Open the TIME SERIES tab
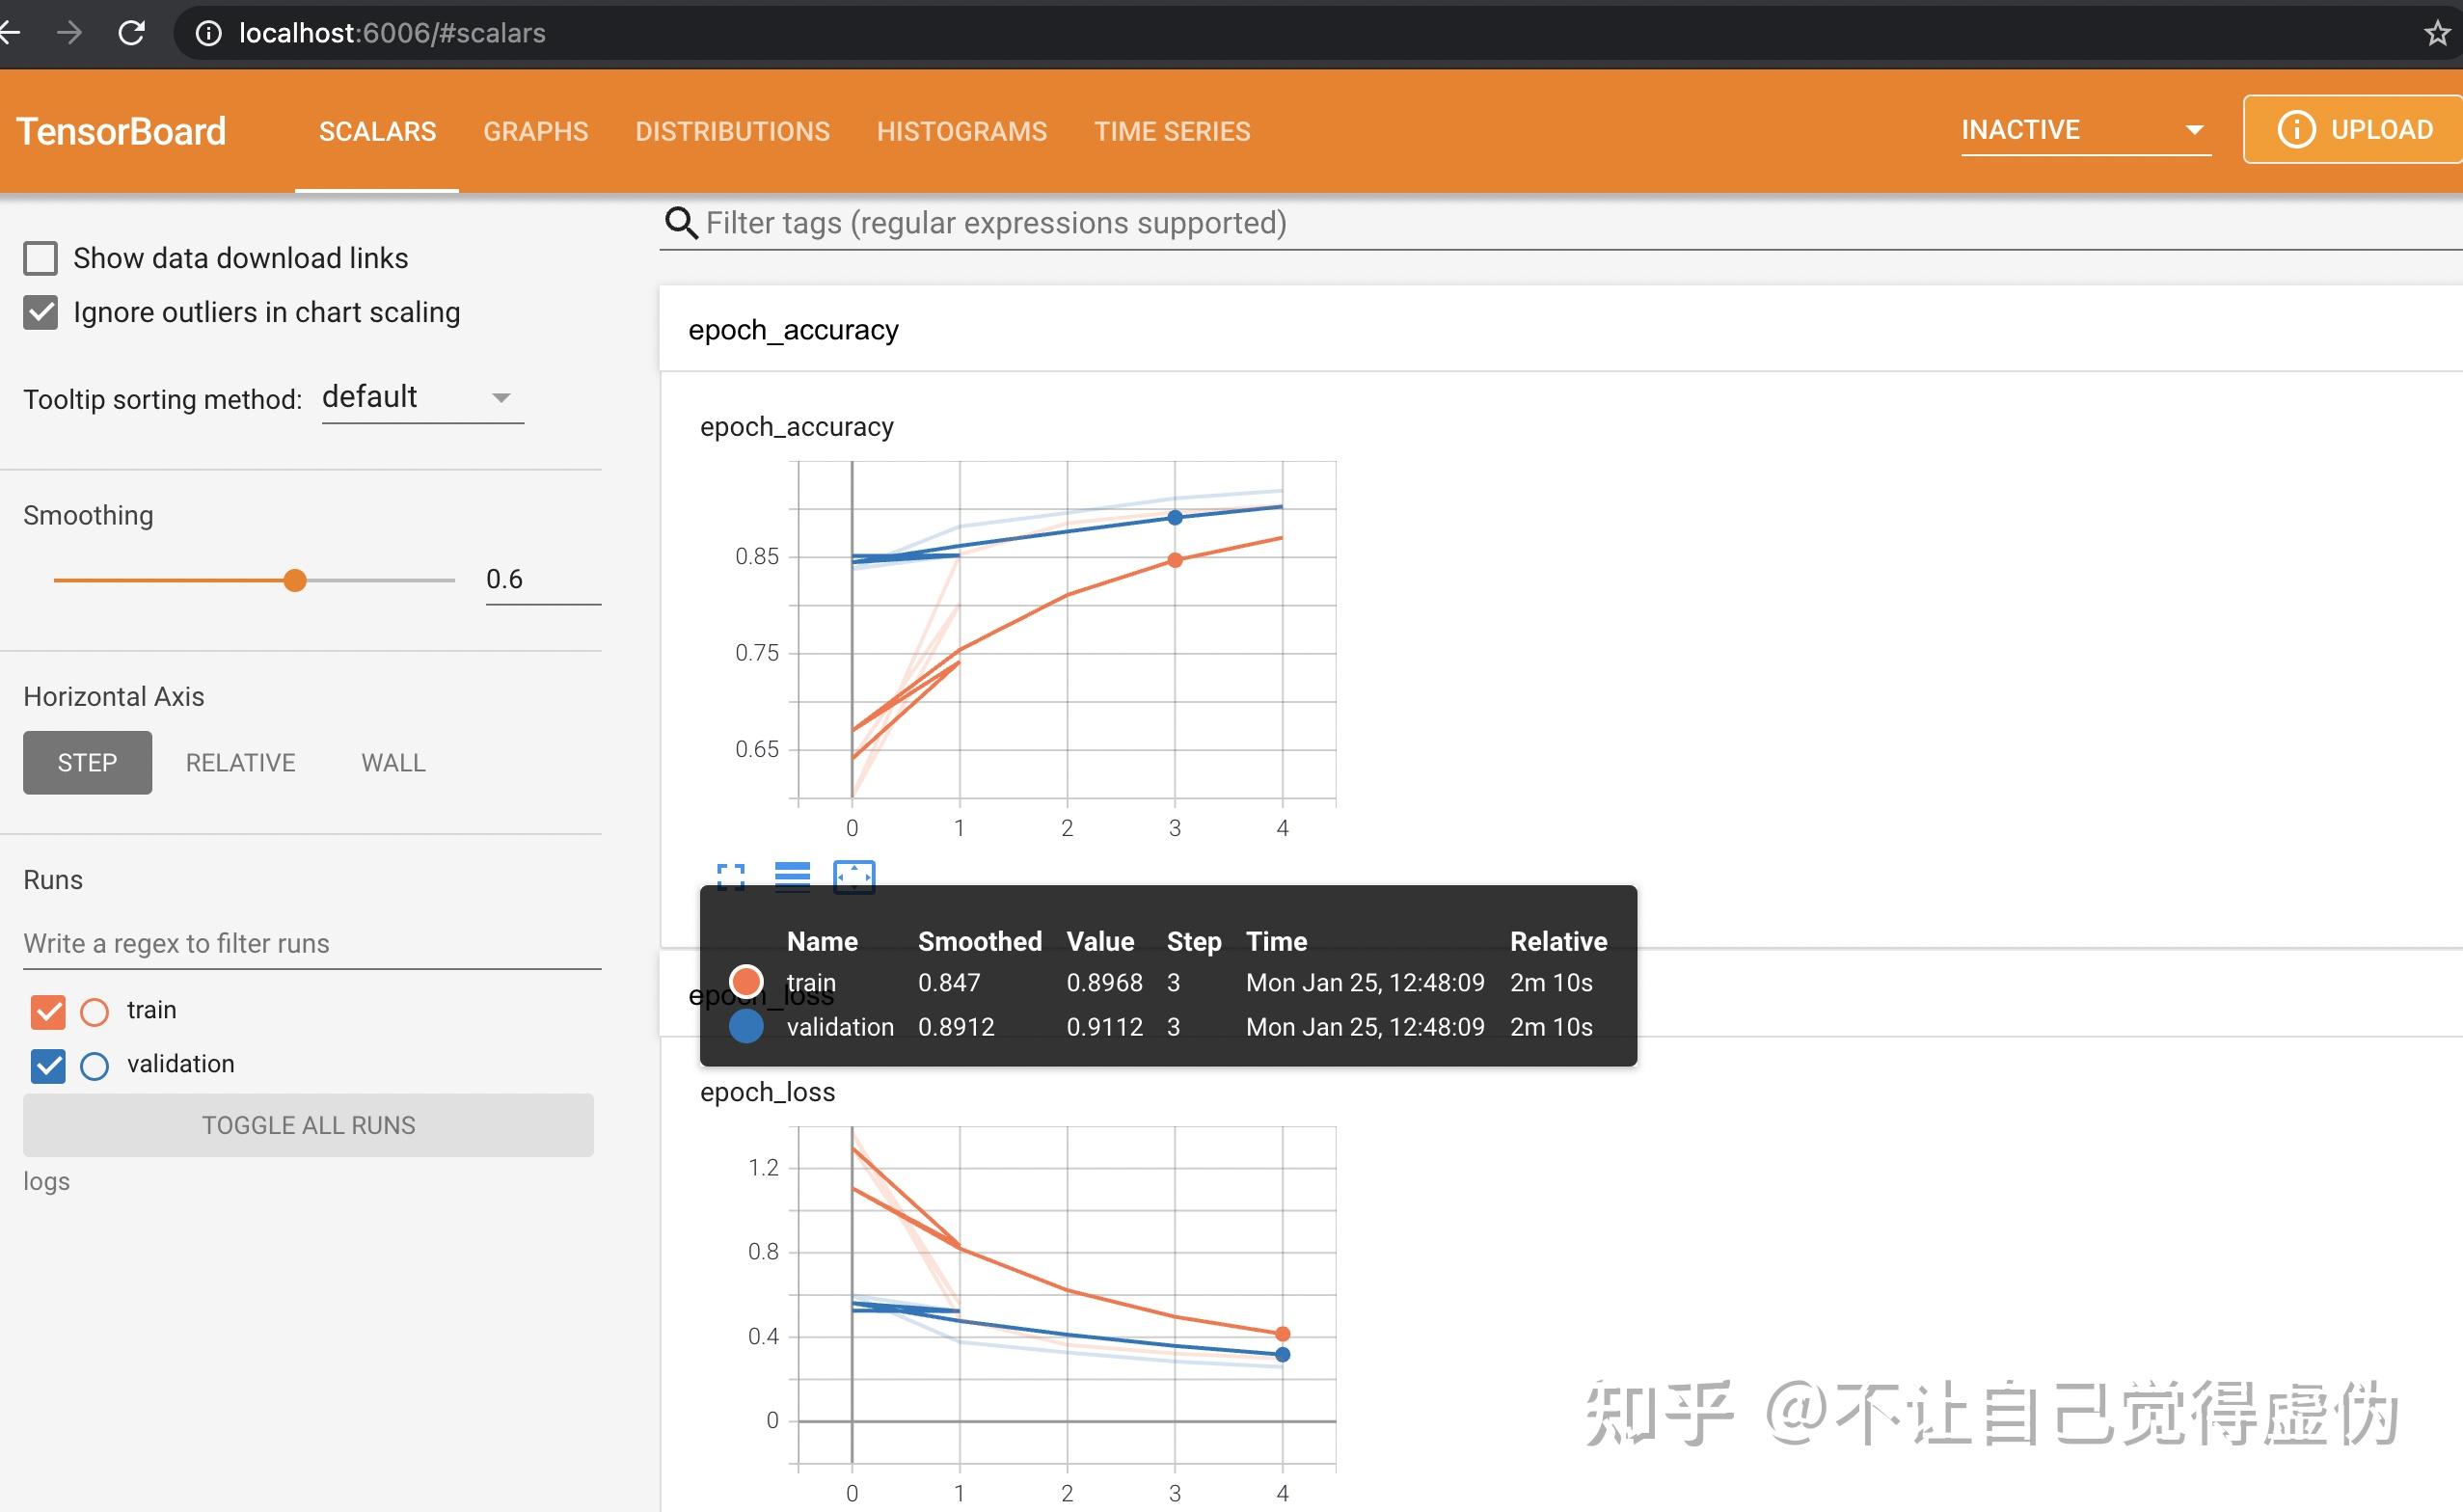2463x1512 pixels. click(x=1172, y=131)
